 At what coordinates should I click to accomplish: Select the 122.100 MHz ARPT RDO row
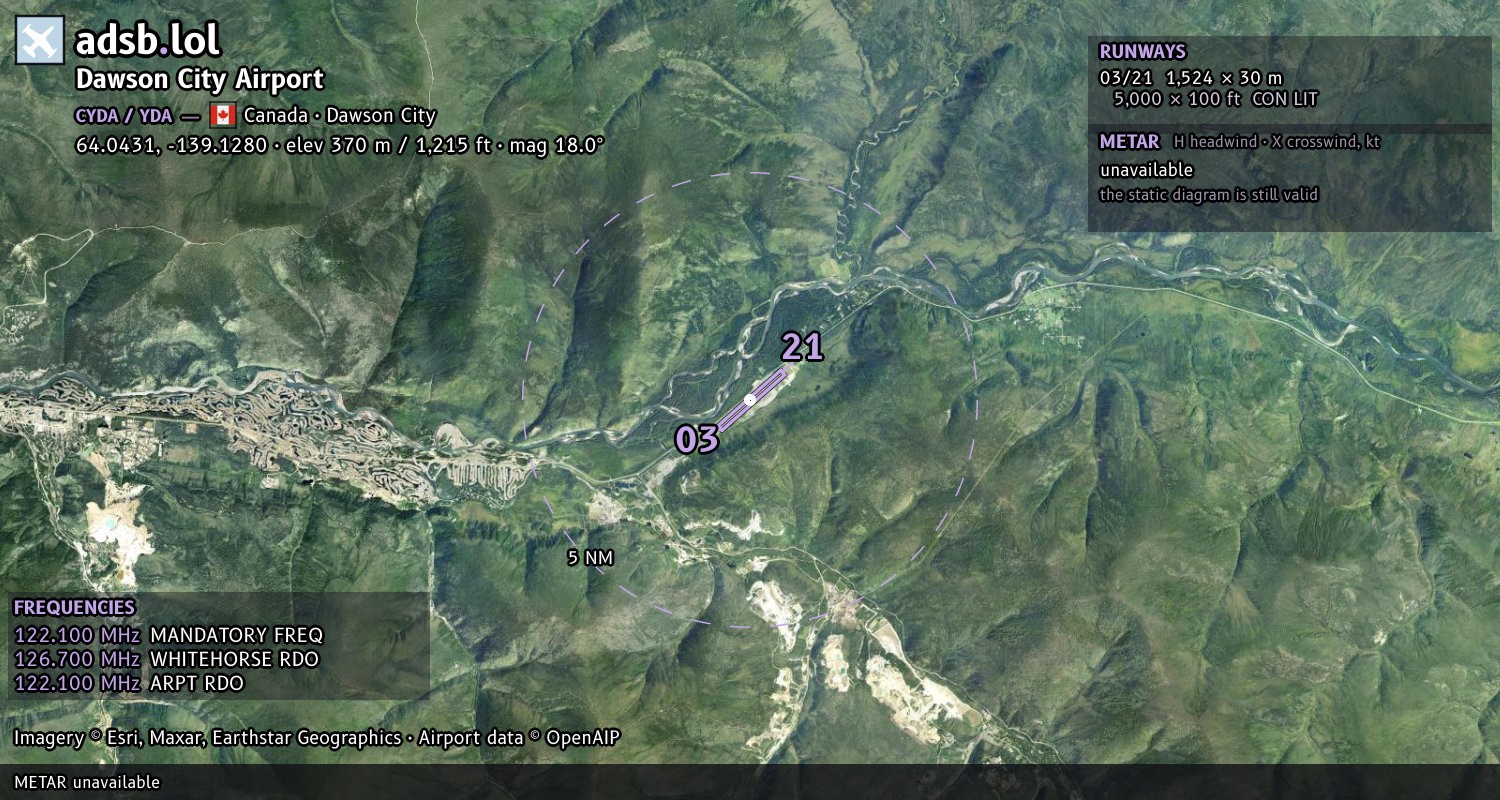(128, 683)
